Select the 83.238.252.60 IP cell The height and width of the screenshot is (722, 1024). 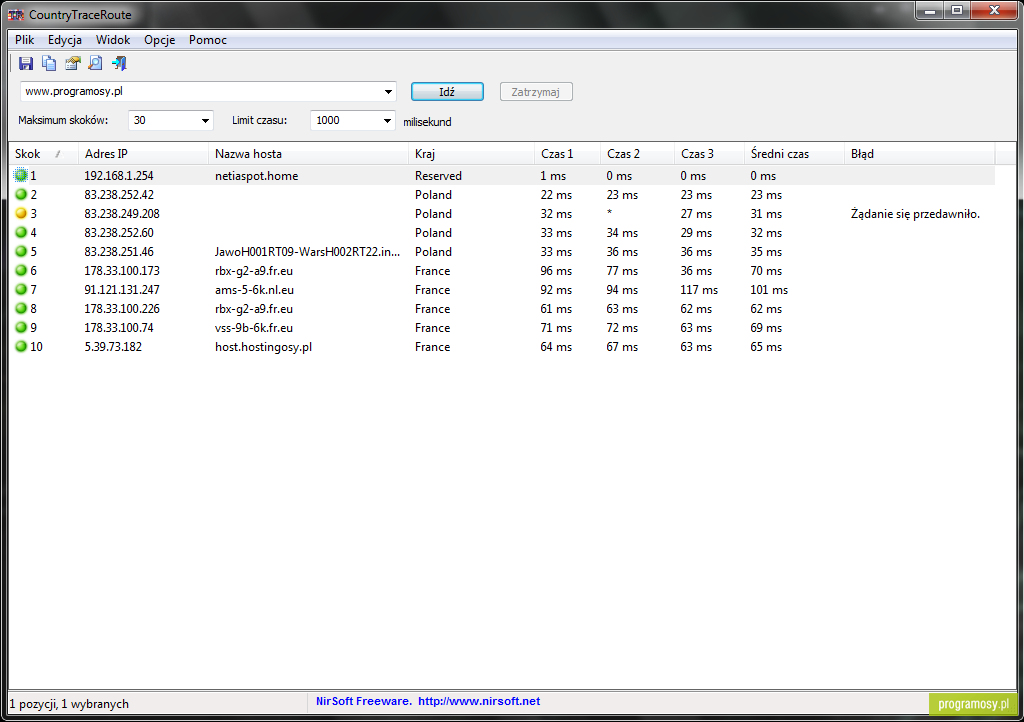[x=119, y=232]
